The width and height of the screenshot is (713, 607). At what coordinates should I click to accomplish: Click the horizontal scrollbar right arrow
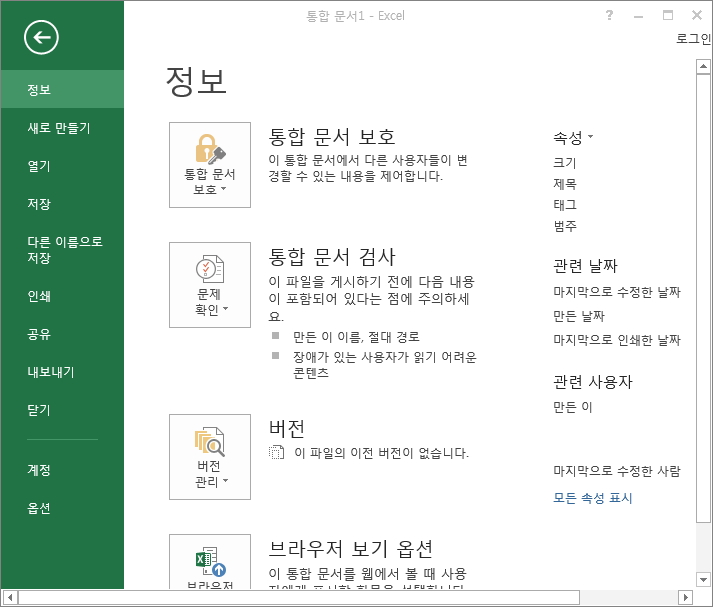685,597
